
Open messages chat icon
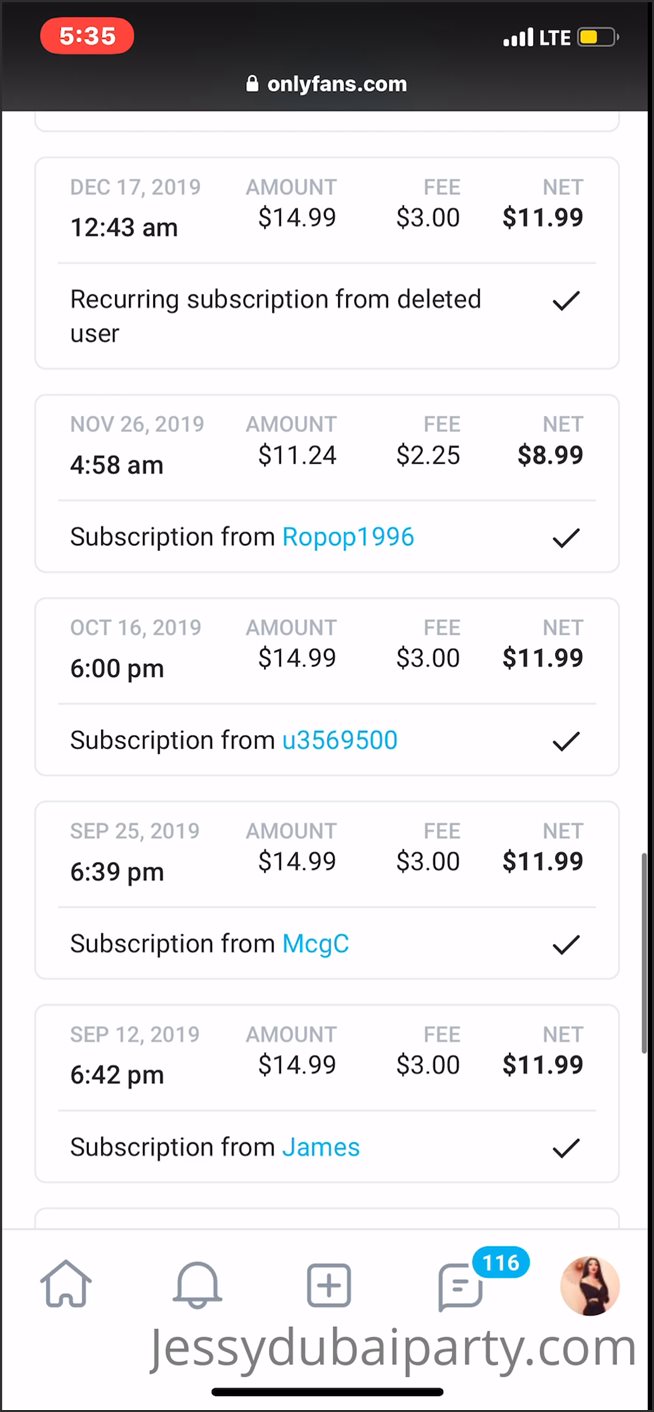461,1287
